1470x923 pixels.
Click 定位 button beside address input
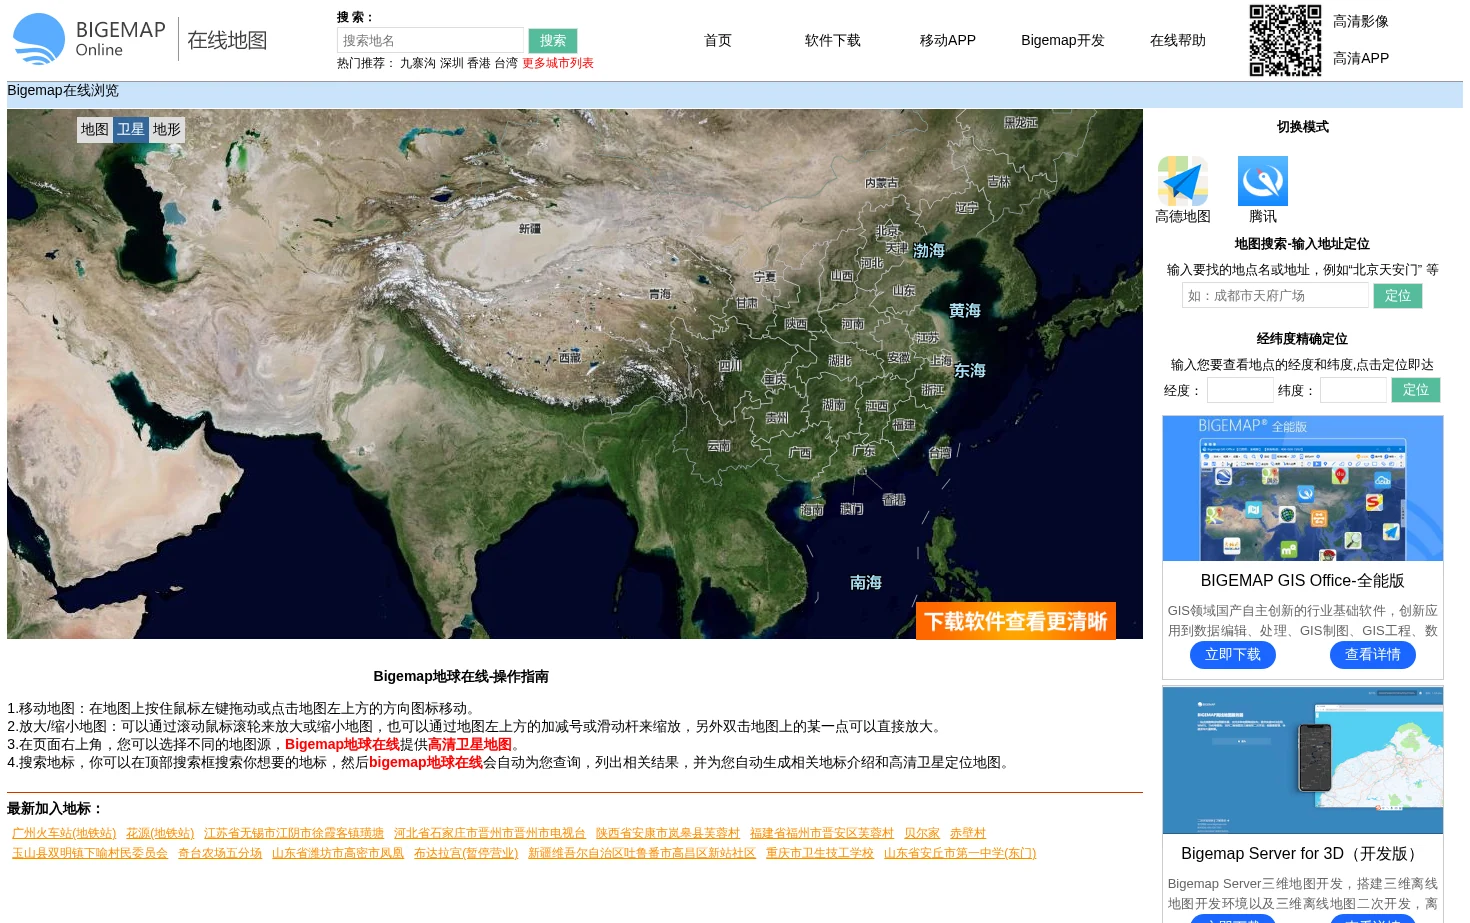[1398, 295]
